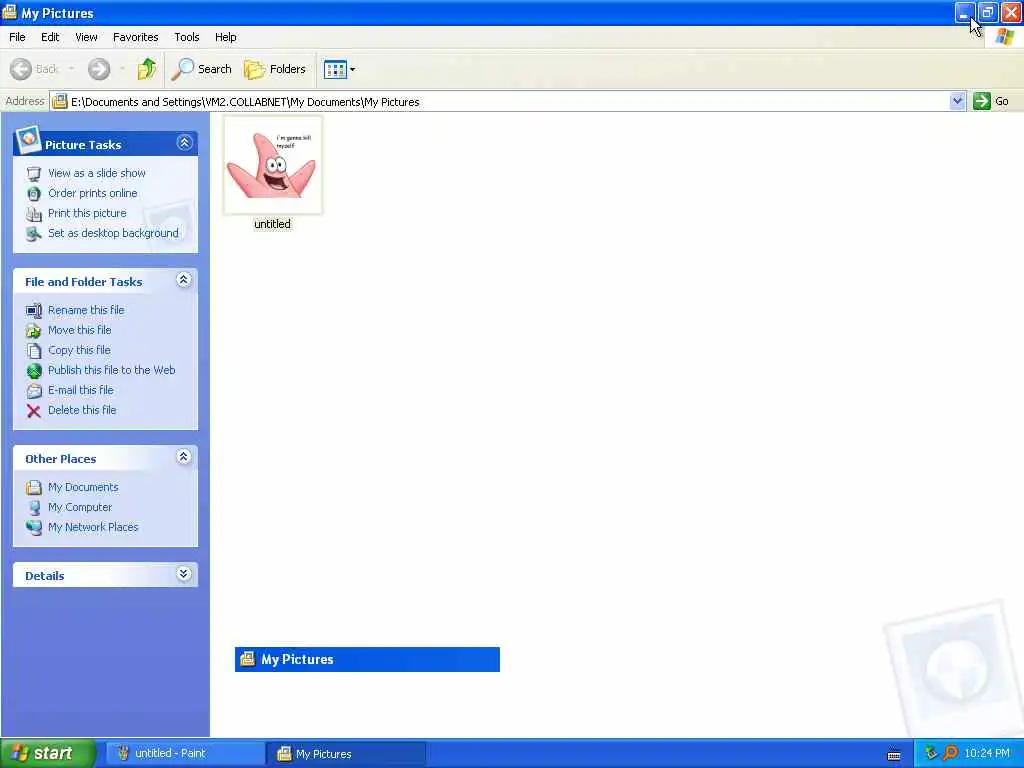
Task: Click the taskbar clock showing 10:24 PM
Action: tap(987, 753)
